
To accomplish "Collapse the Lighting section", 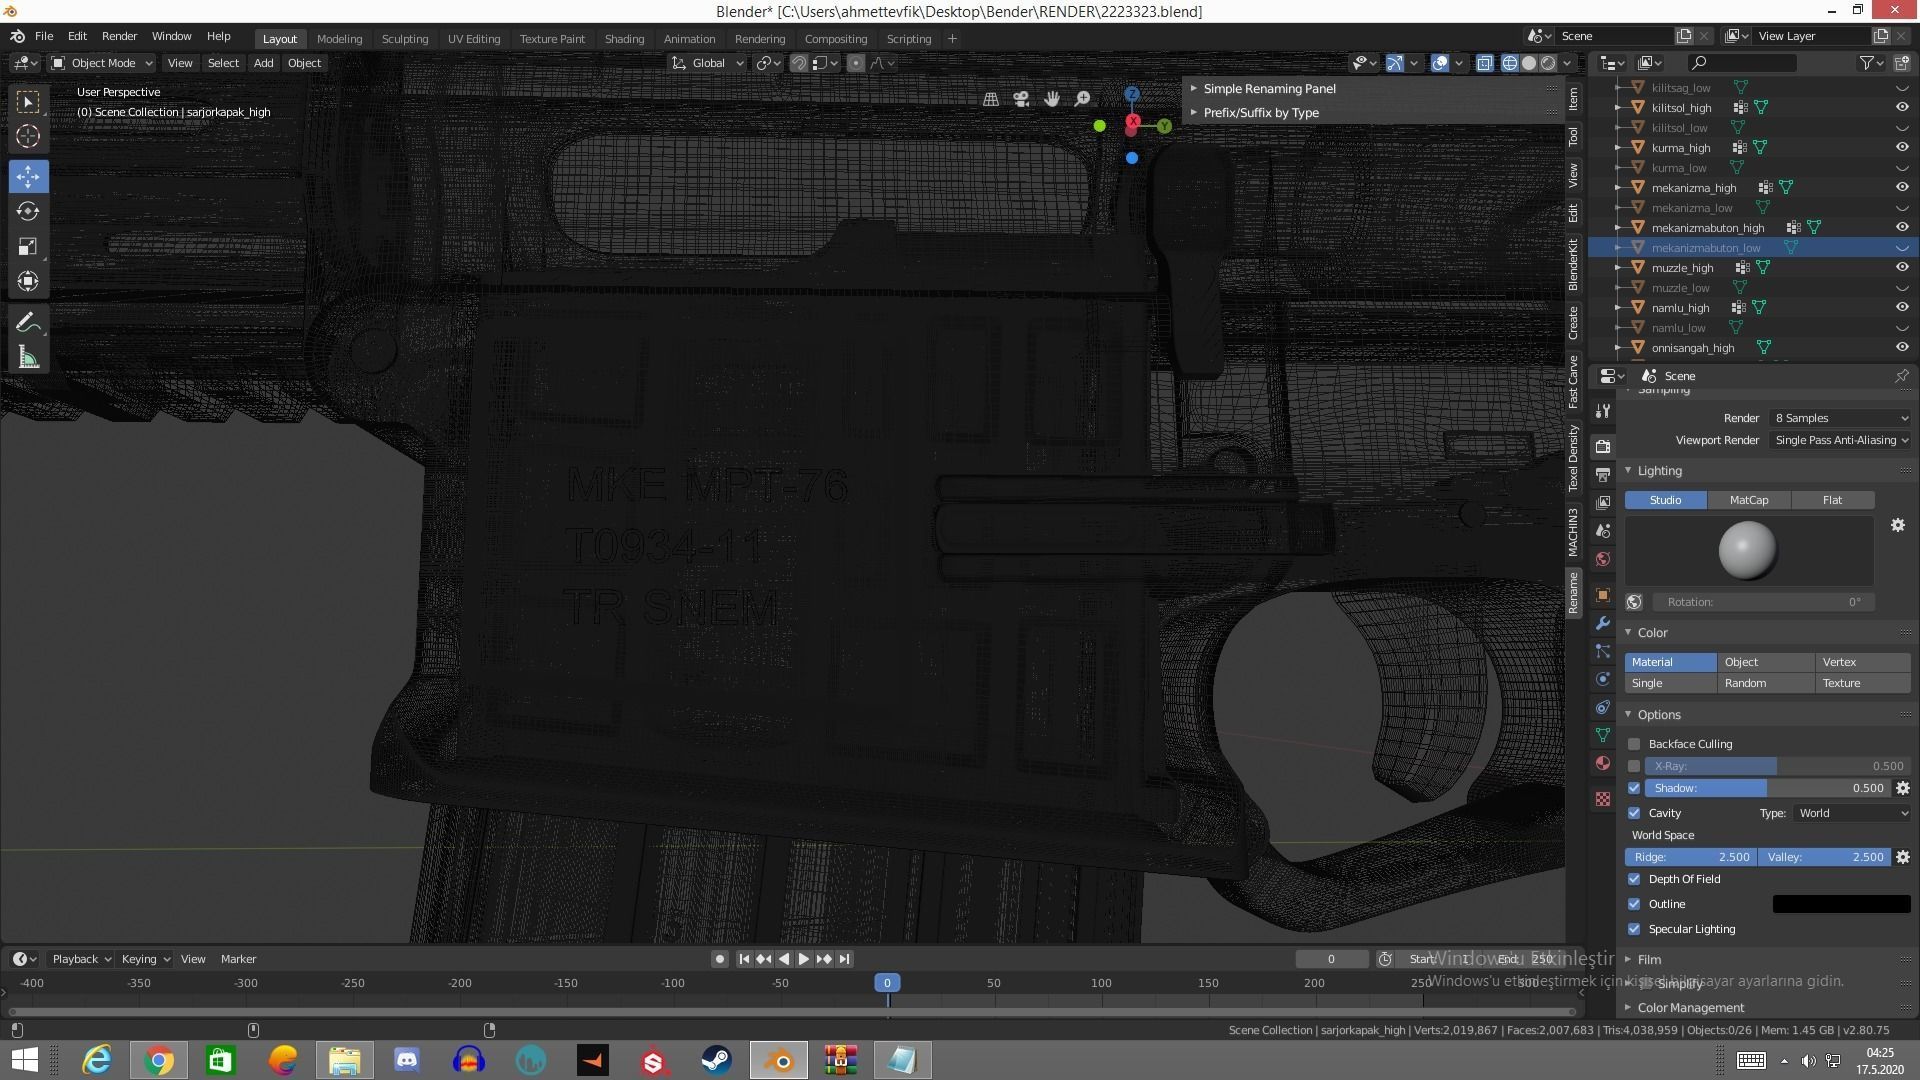I will click(1658, 471).
